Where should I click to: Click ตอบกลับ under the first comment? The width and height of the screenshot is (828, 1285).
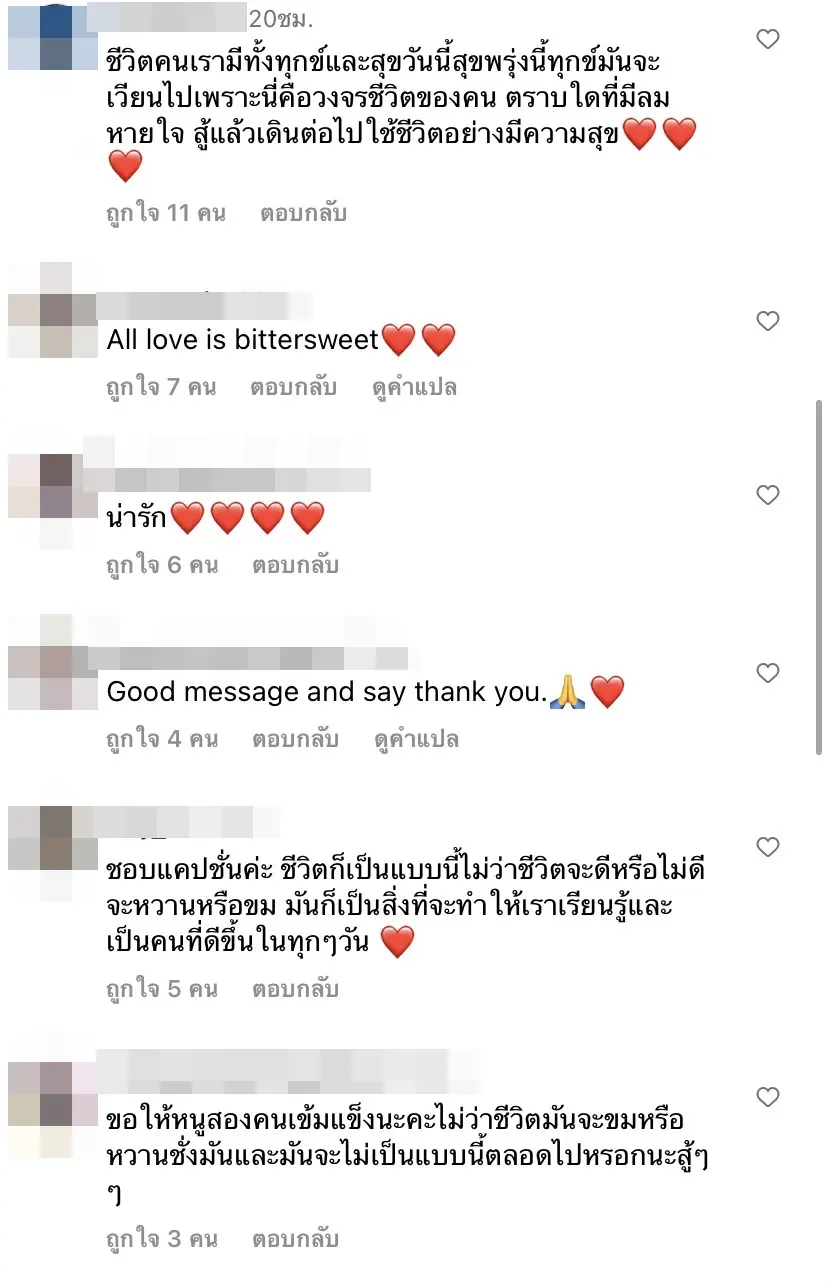(303, 213)
